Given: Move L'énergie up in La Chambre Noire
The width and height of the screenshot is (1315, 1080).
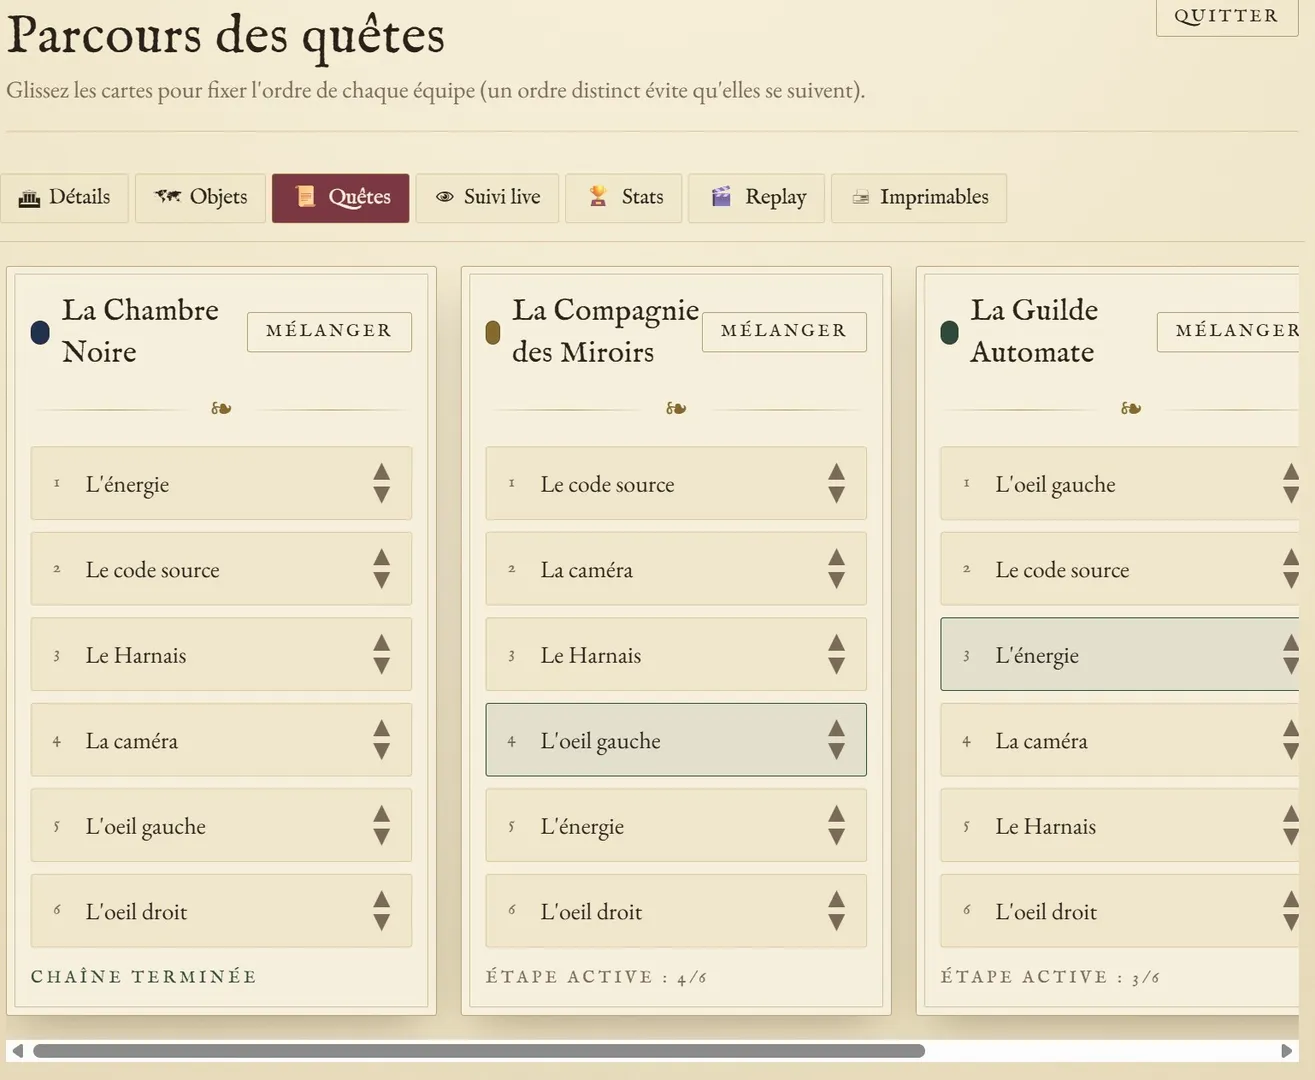Looking at the screenshot, I should (381, 472).
